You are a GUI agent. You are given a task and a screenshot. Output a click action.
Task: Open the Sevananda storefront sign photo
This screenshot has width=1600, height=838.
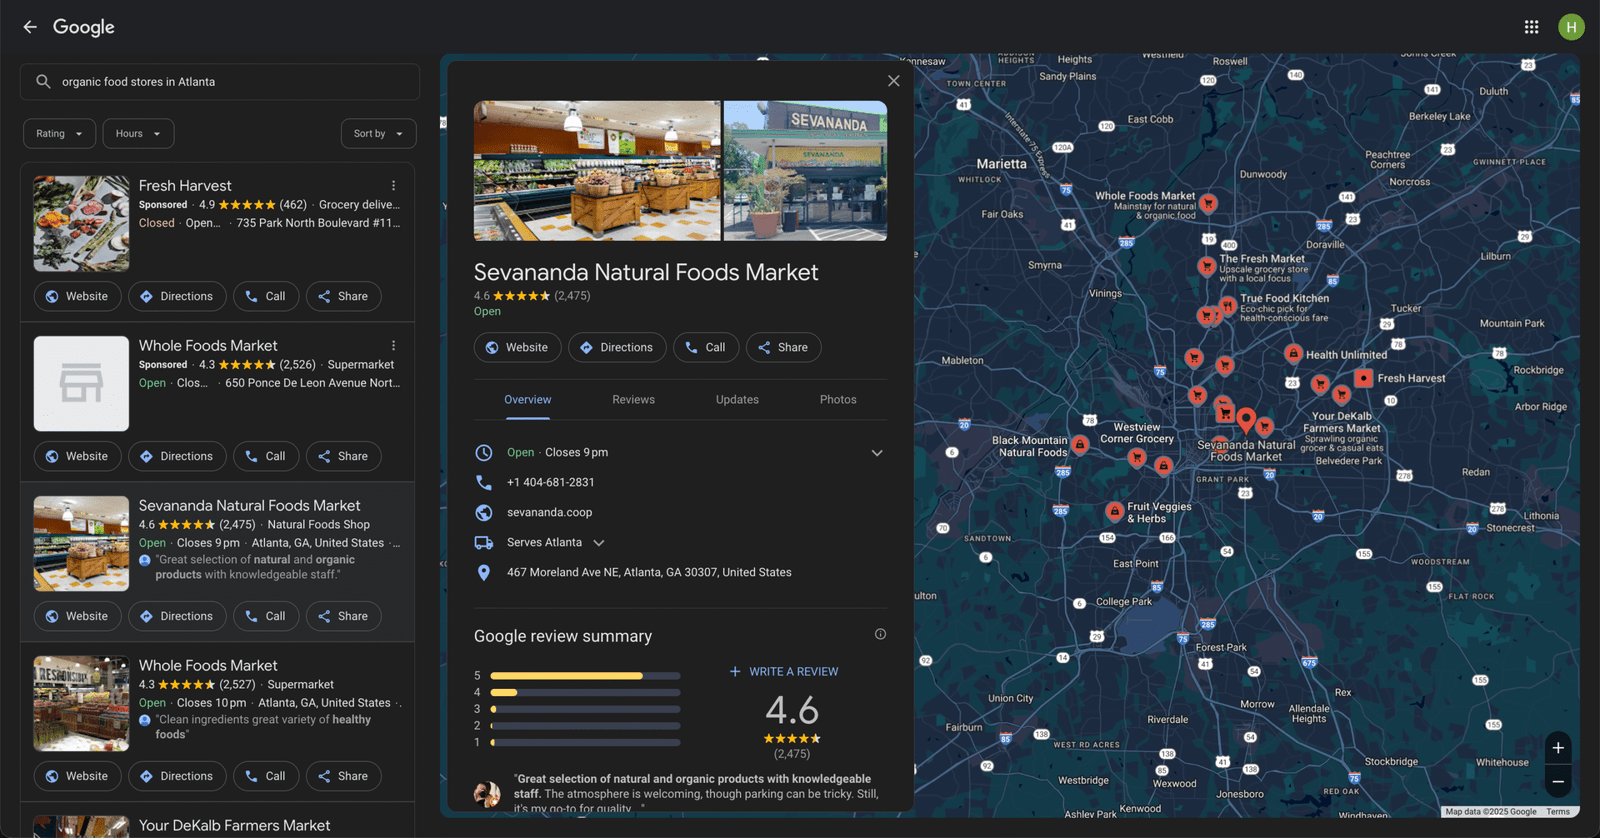805,171
